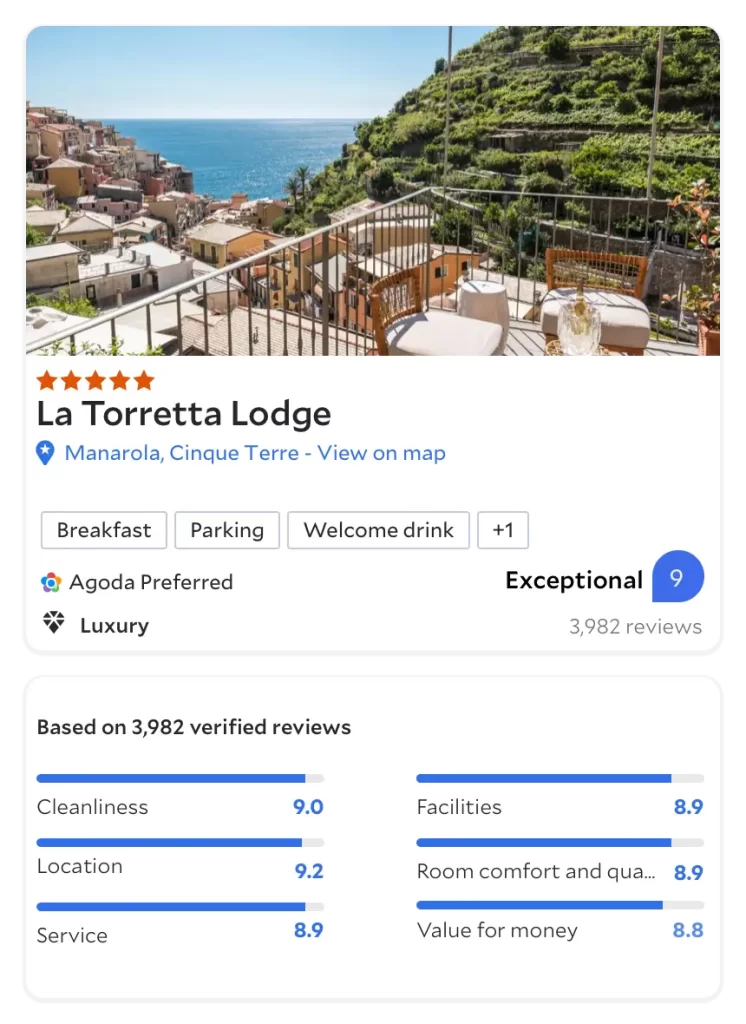Click the five-star rating icons

(x=95, y=380)
